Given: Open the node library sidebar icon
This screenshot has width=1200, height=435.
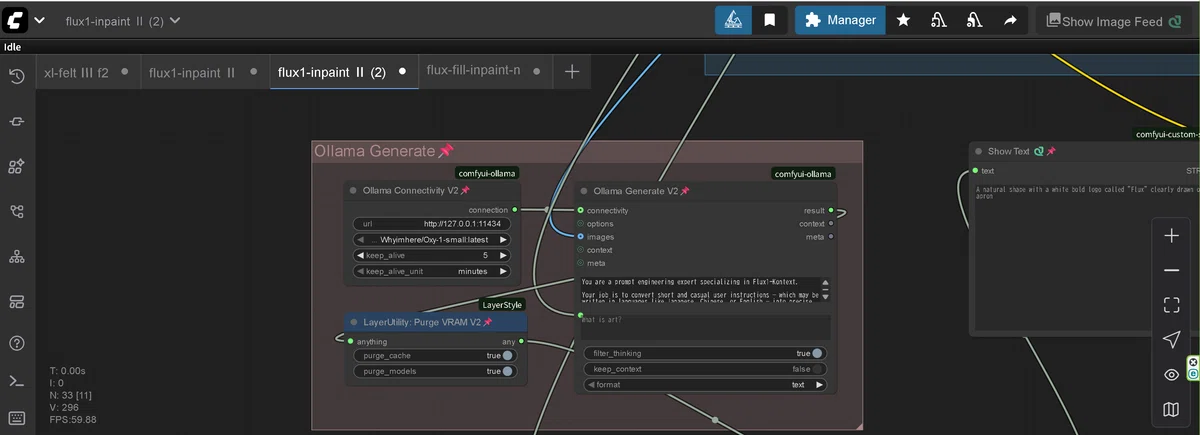Looking at the screenshot, I should coord(16,166).
